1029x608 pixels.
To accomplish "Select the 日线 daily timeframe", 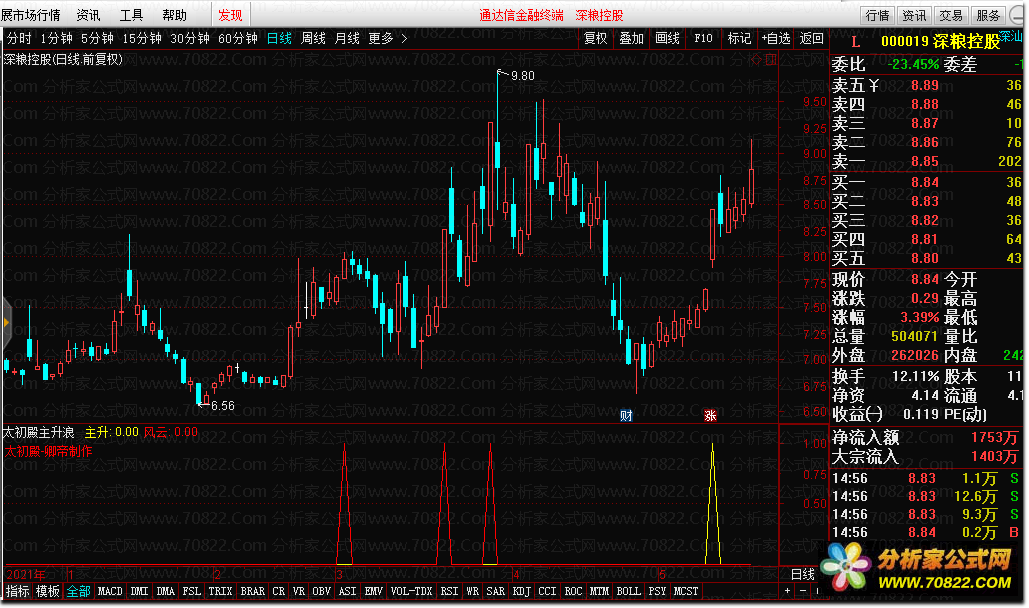I will [279, 39].
